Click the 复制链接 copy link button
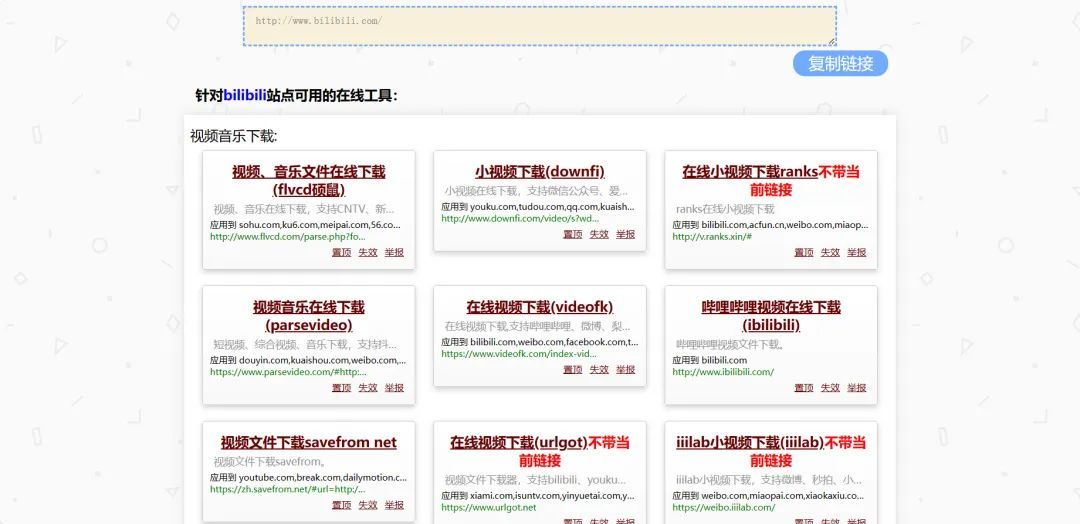This screenshot has height=524, width=1080. [x=840, y=63]
